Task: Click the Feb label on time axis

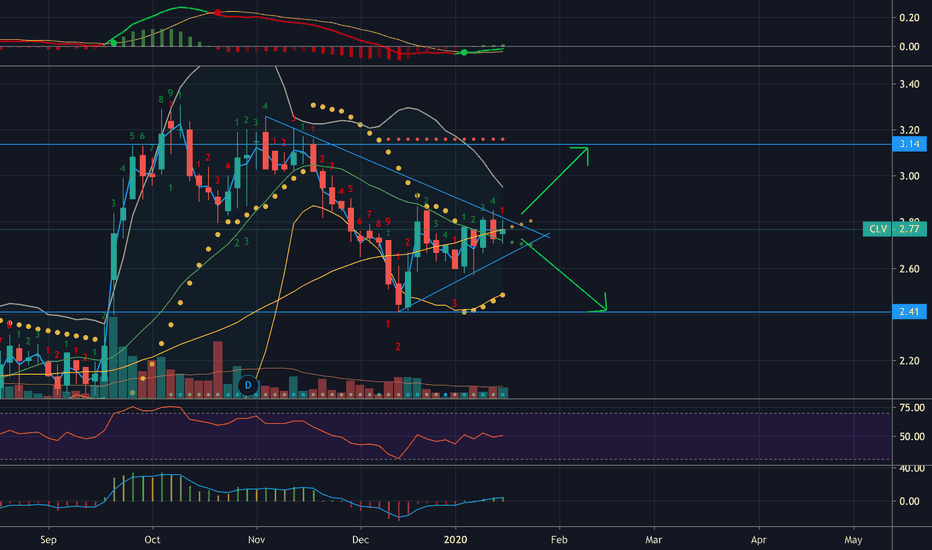Action: (559, 540)
